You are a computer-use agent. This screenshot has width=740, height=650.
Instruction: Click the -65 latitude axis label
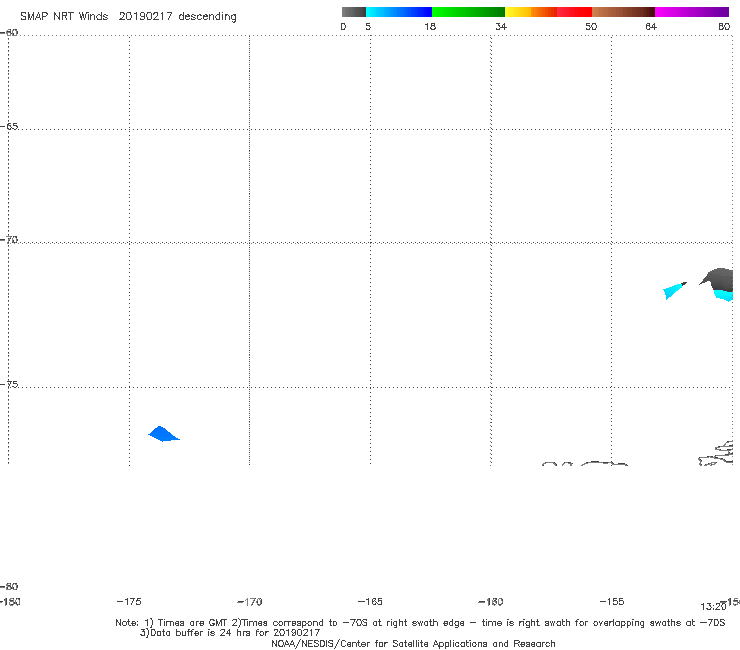point(9,127)
